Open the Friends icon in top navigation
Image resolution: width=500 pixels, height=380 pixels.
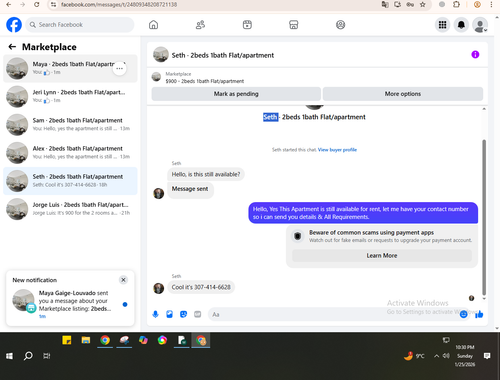(200, 25)
